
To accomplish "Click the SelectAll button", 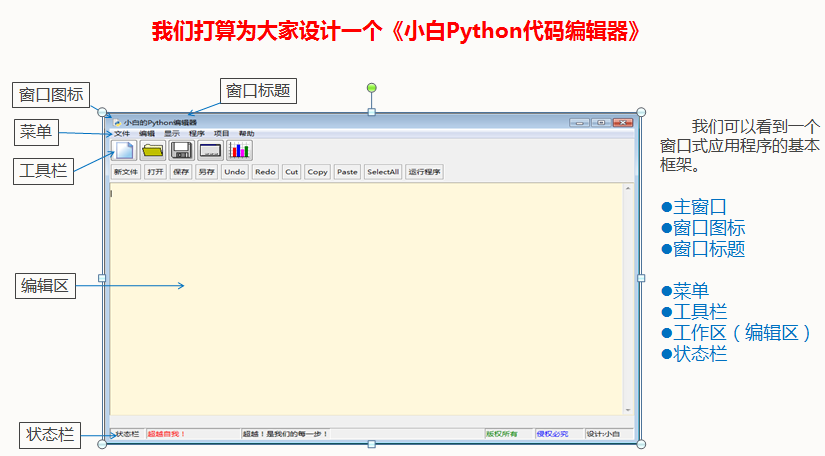I will click(383, 172).
